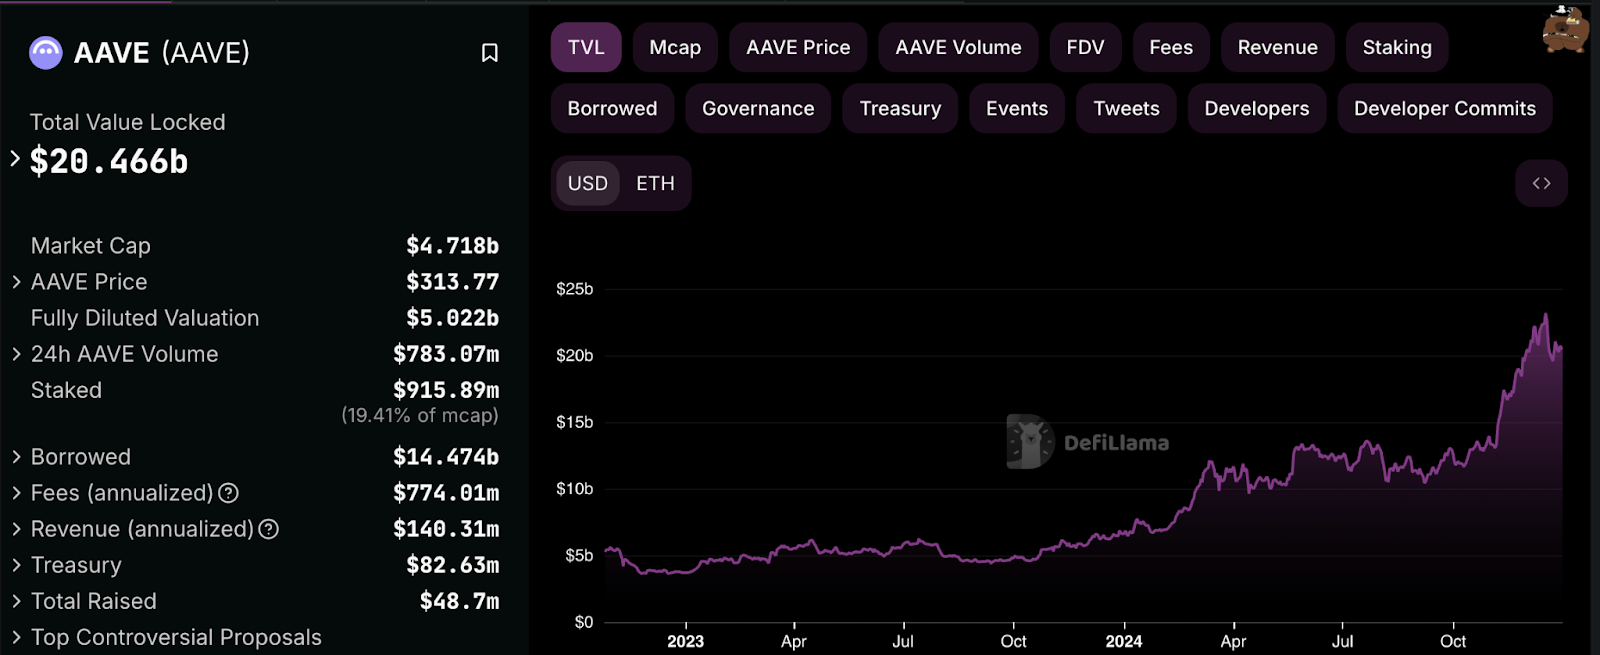The width and height of the screenshot is (1600, 655).
Task: Bookmark the AAVE protocol
Action: tap(489, 52)
